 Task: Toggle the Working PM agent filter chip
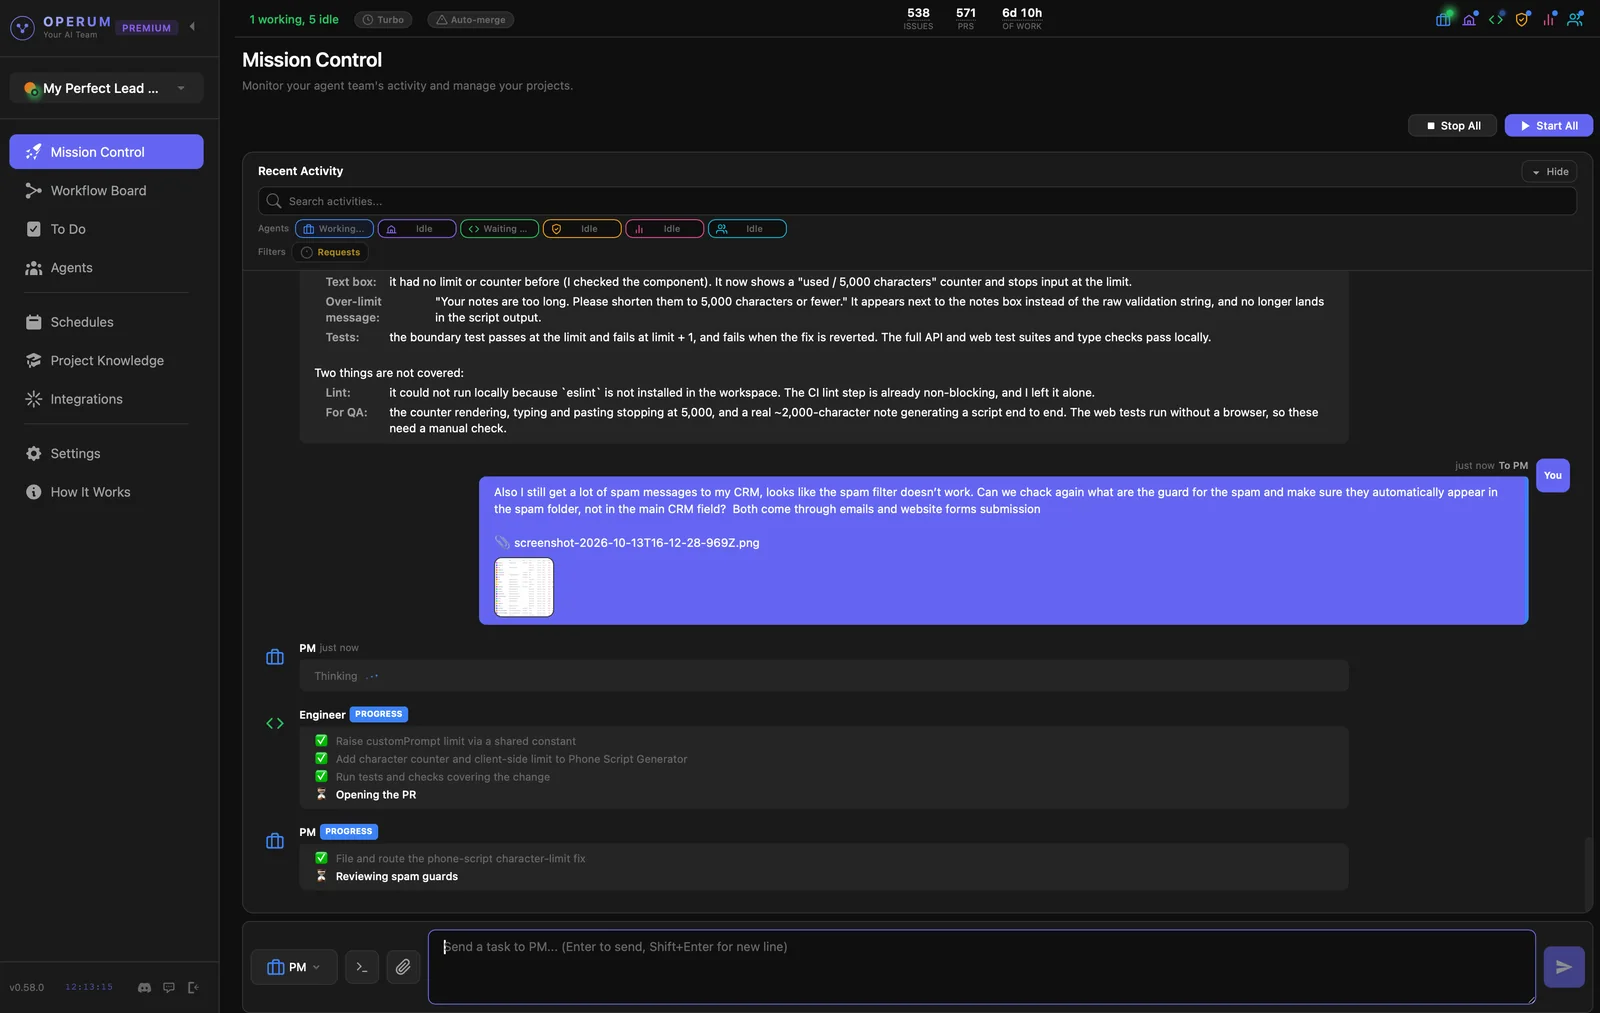(x=334, y=229)
